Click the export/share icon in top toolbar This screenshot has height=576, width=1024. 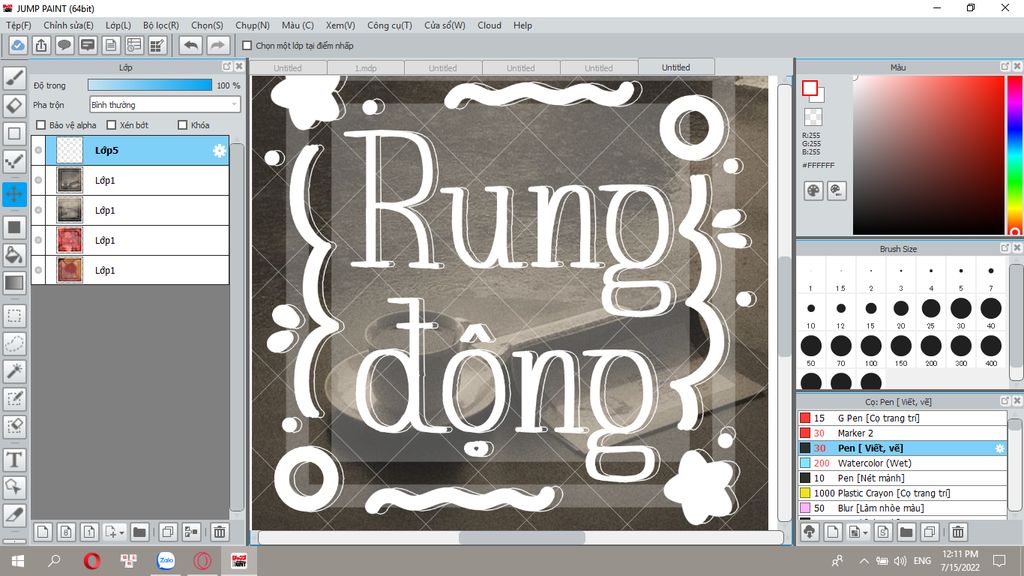pyautogui.click(x=41, y=45)
